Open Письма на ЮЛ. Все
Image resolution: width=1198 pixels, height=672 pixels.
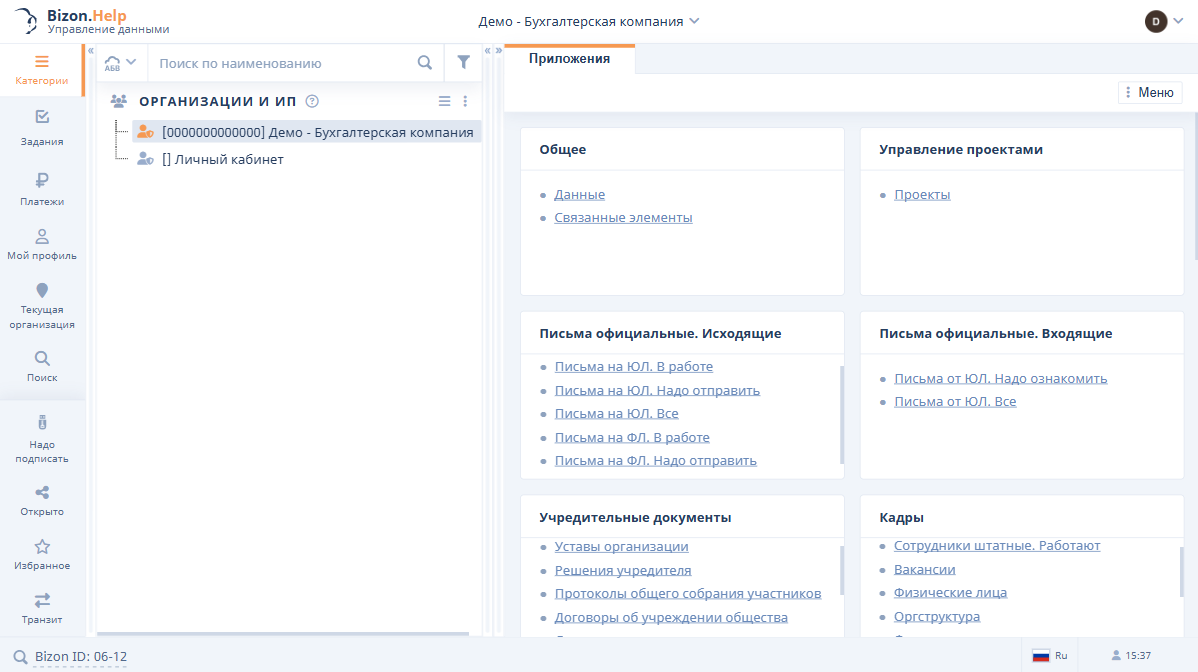(x=617, y=414)
